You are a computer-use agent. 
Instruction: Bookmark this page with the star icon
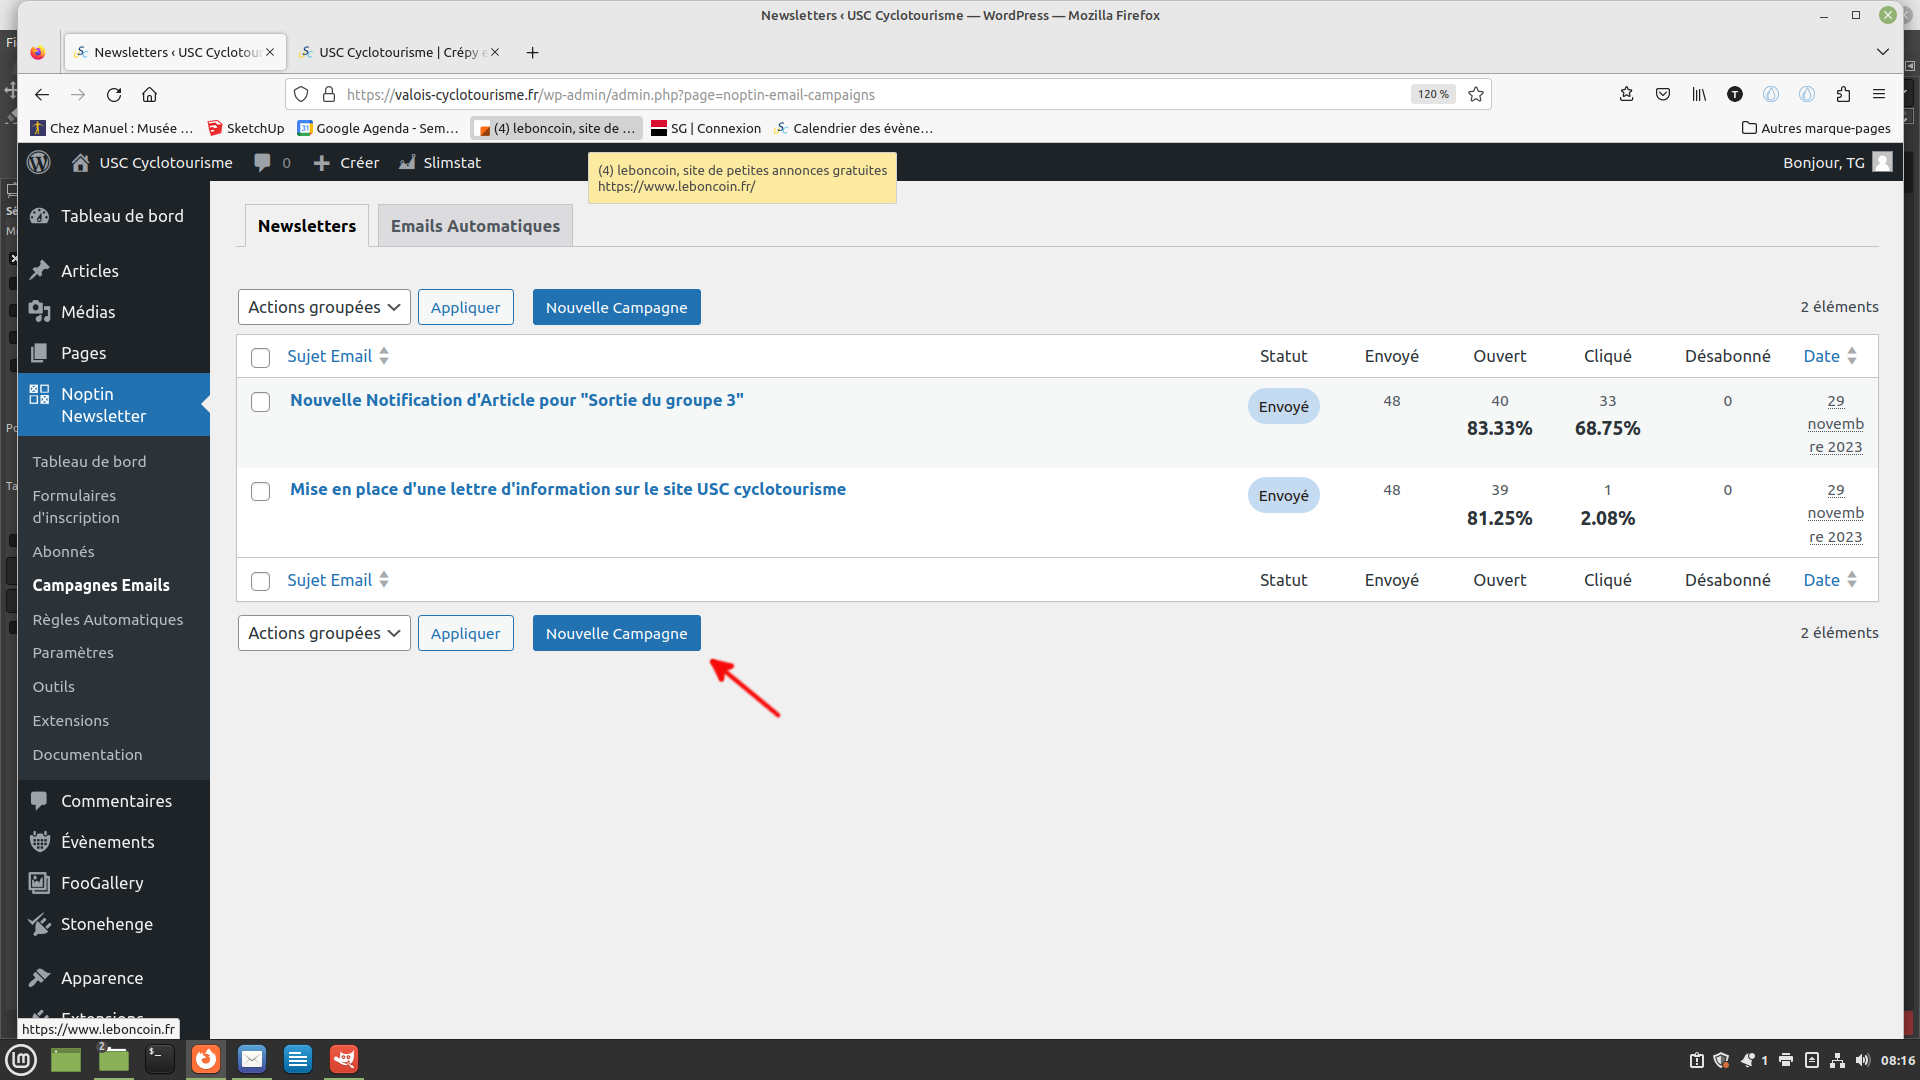(1476, 94)
